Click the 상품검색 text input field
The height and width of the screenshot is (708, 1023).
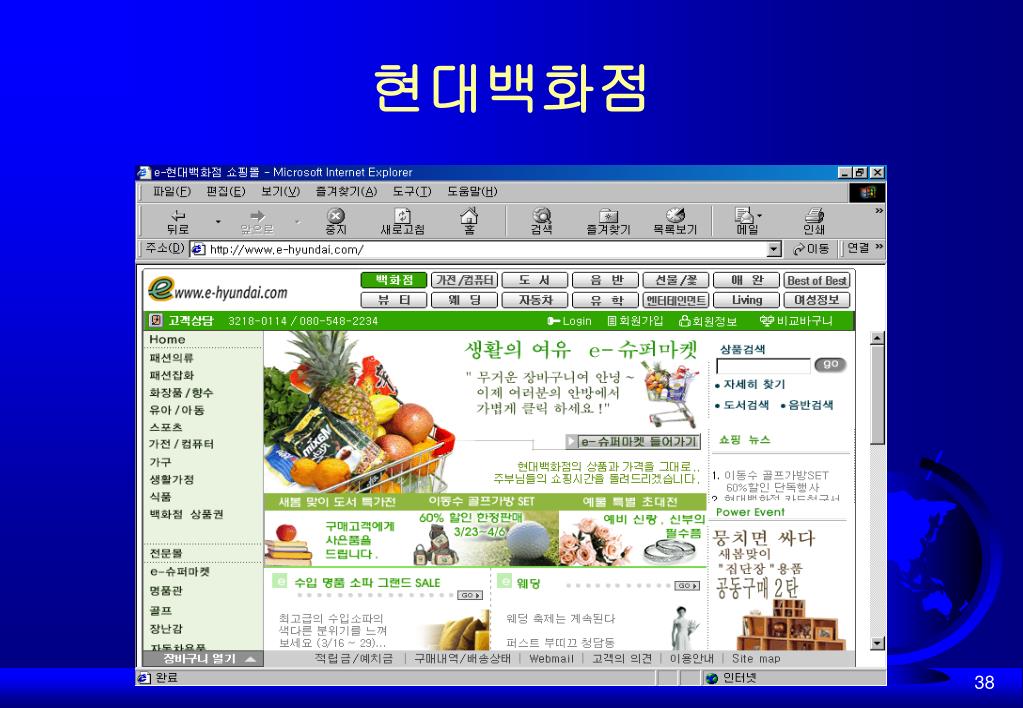[763, 365]
